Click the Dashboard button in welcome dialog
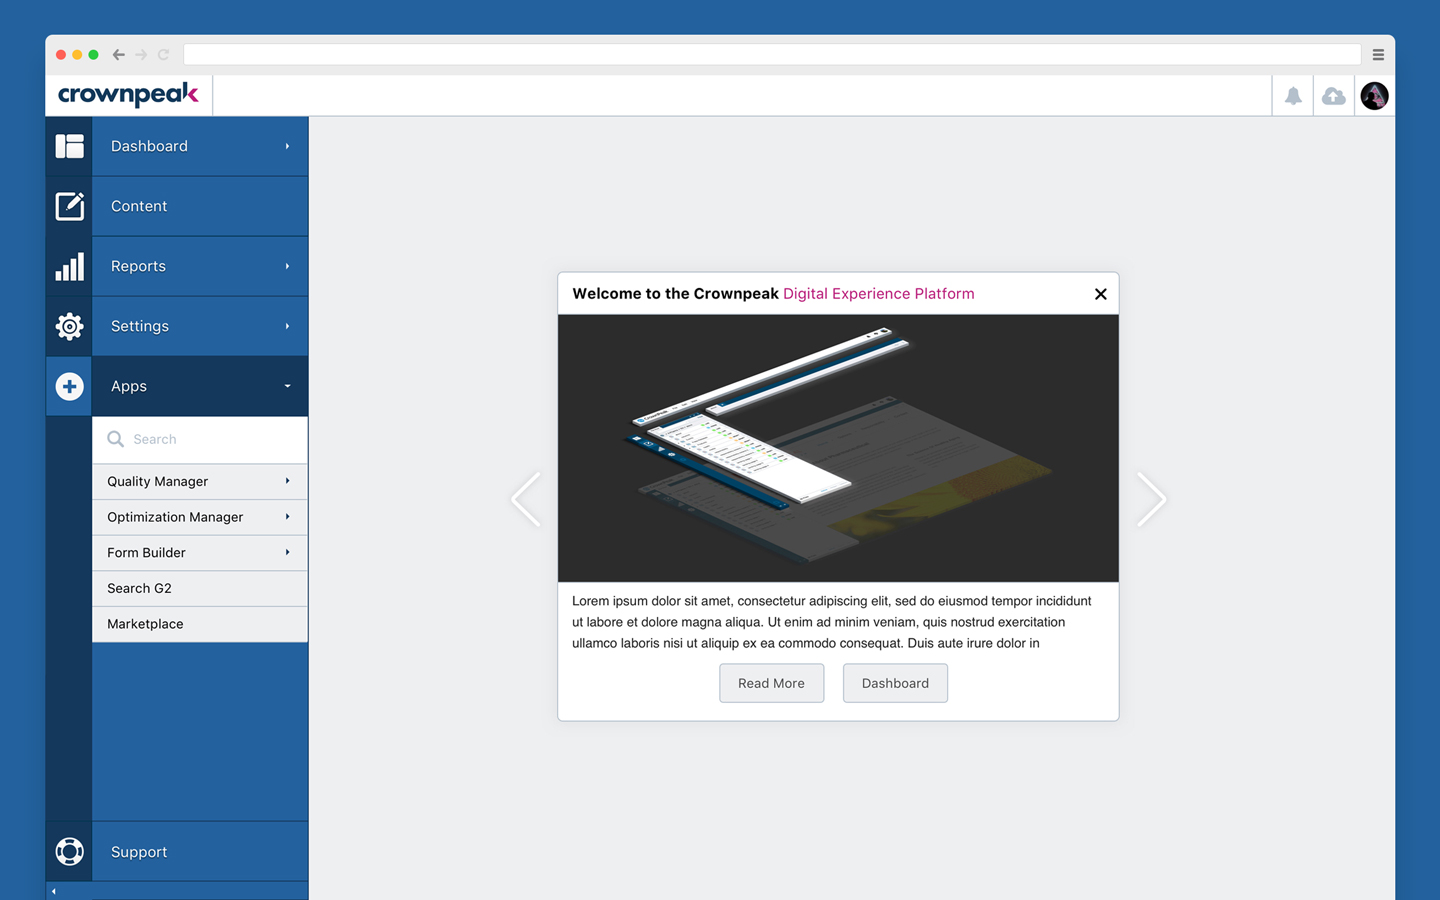 tap(895, 683)
